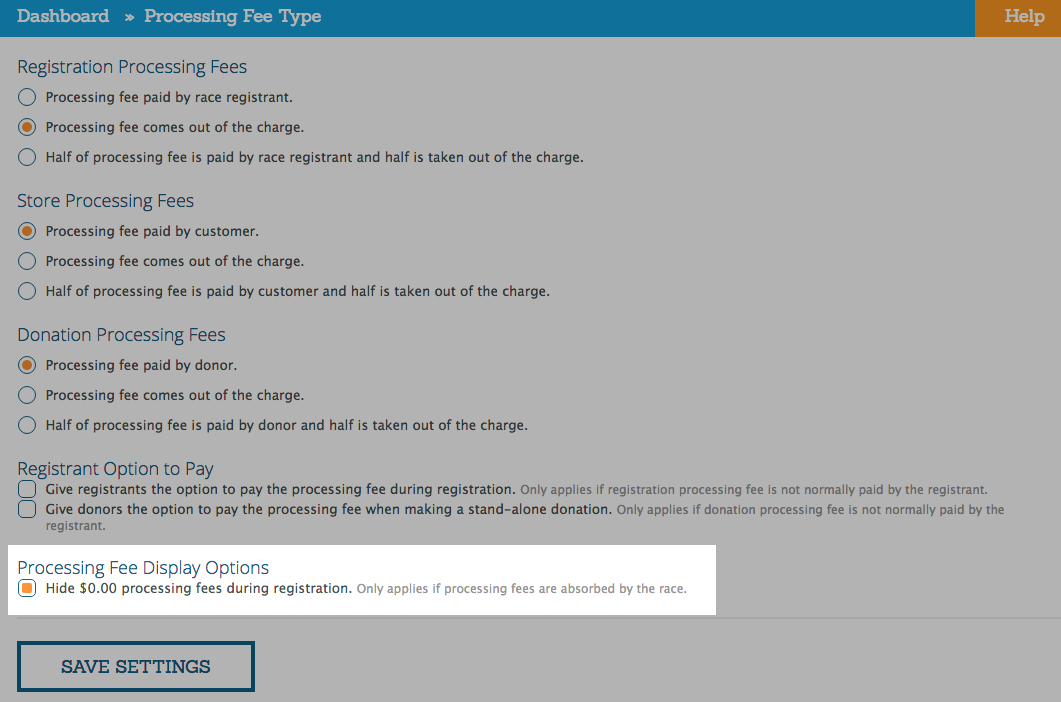Select registration processing fee comes out of charge
1061x702 pixels.
pos(26,127)
